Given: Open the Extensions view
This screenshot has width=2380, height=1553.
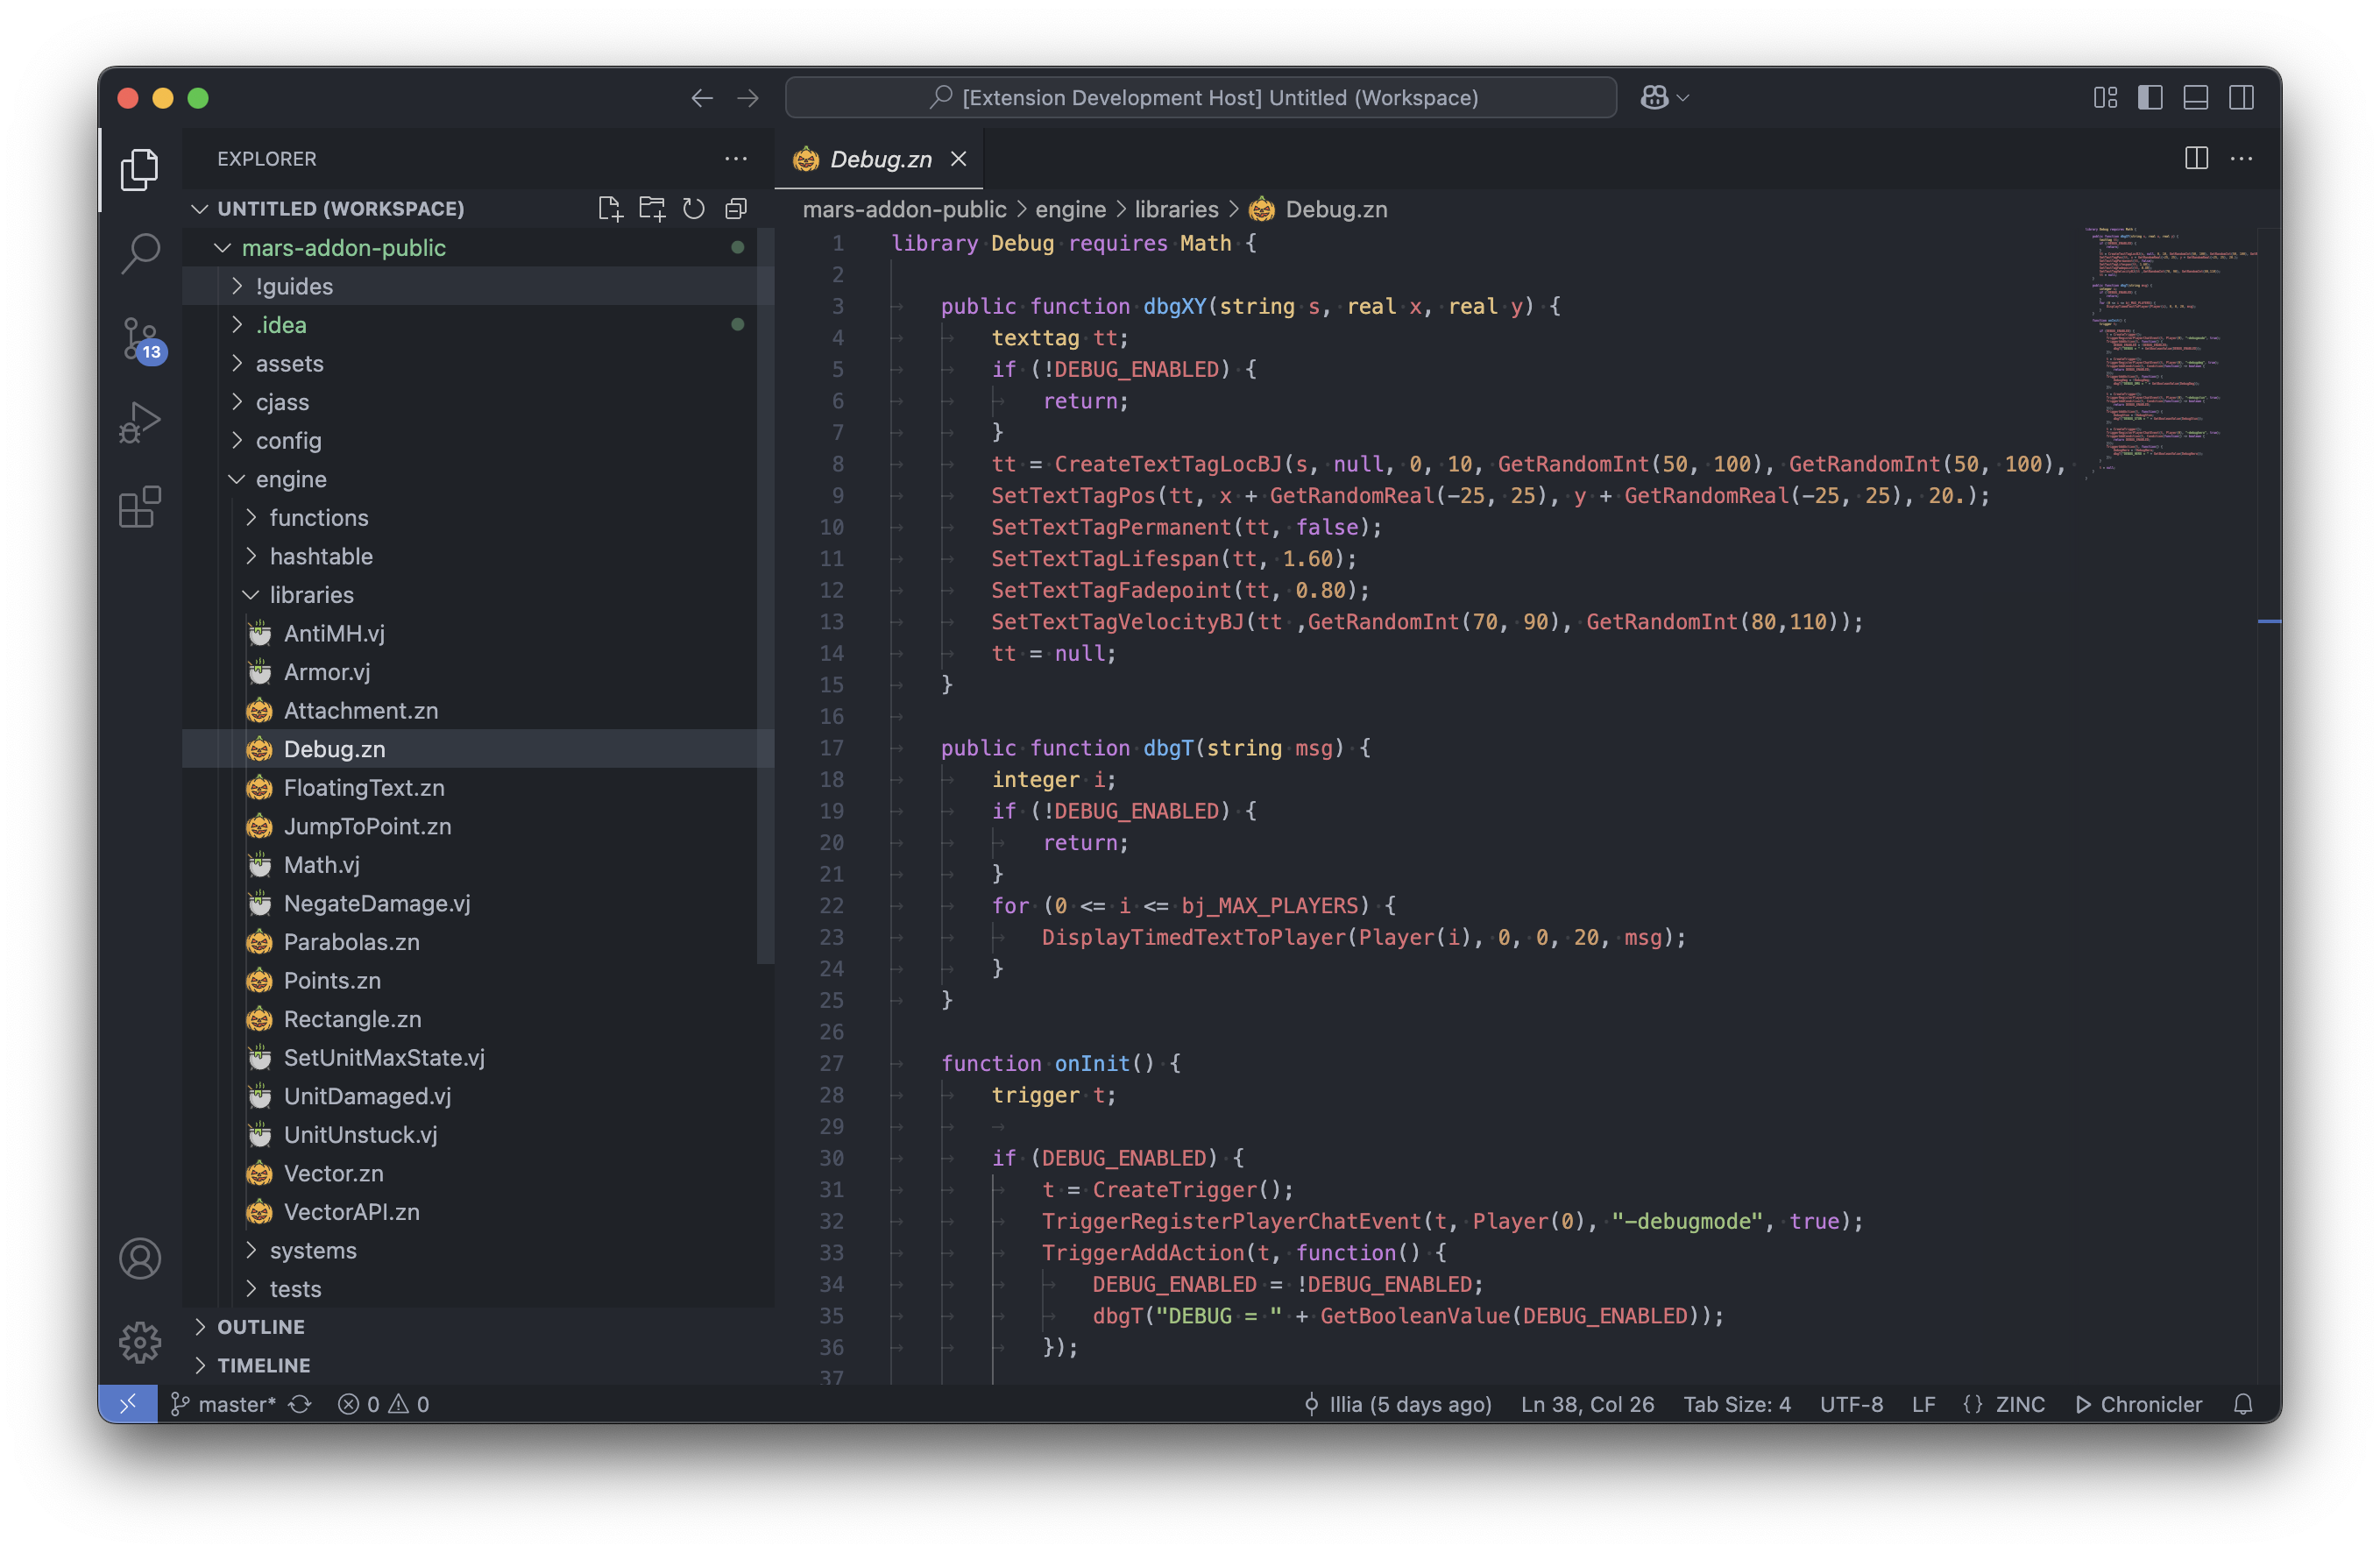Looking at the screenshot, I should point(140,507).
